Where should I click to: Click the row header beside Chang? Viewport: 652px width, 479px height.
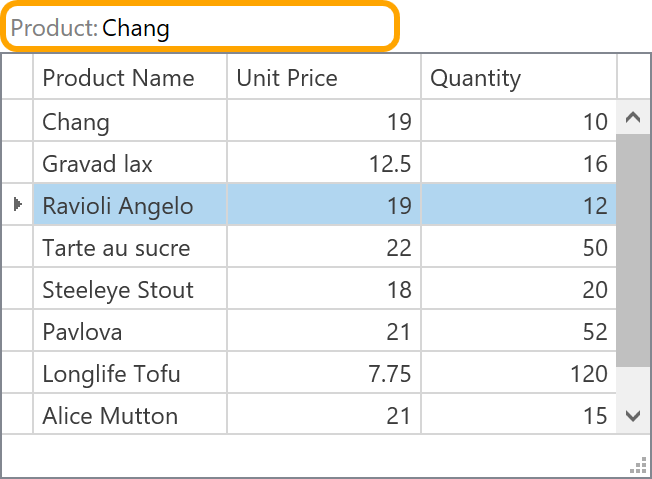17,122
